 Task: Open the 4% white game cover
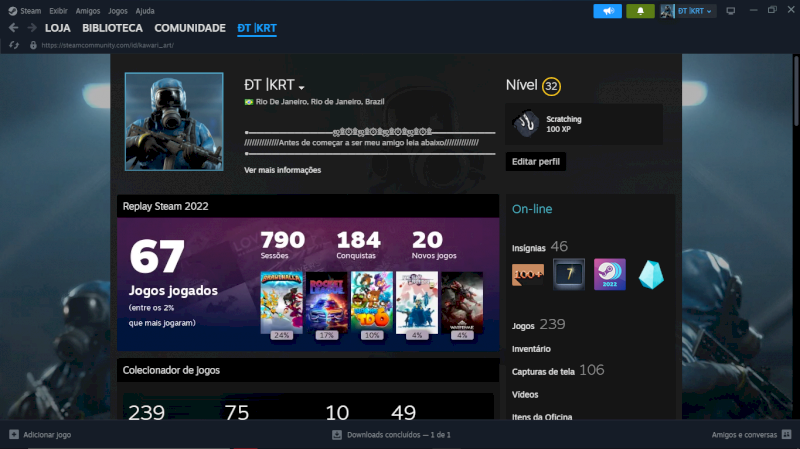tap(417, 303)
